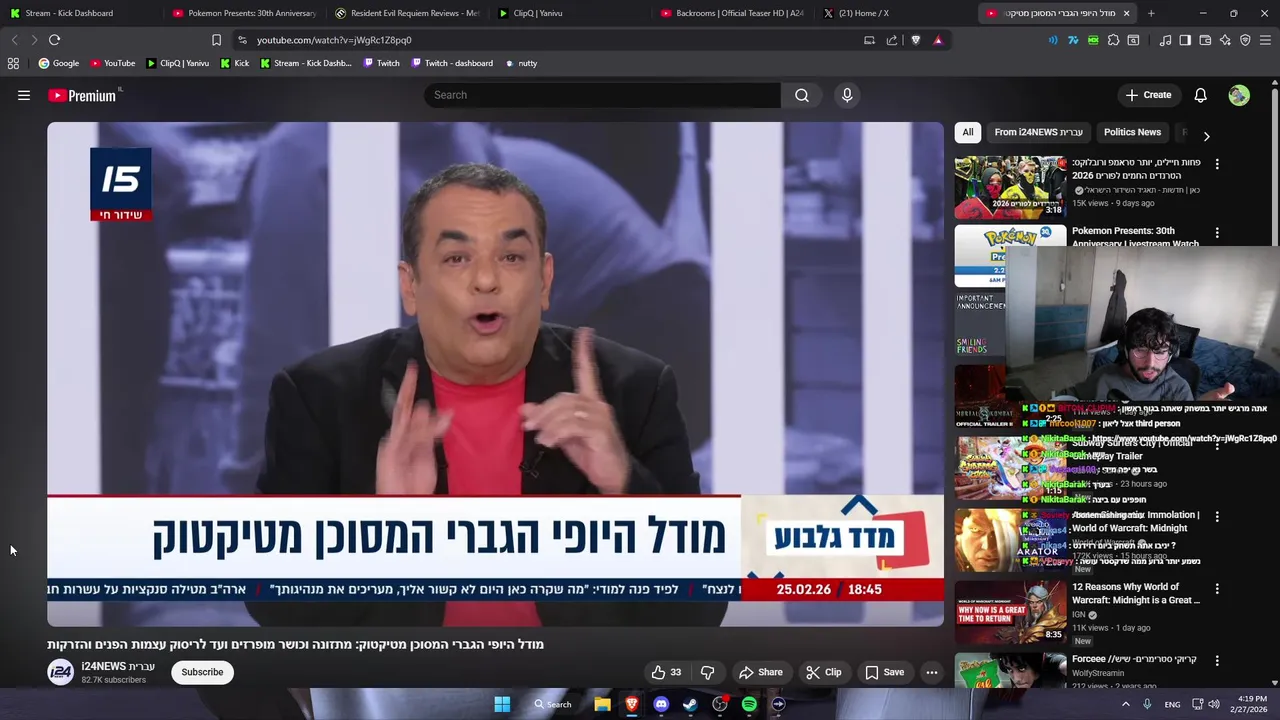This screenshot has height=720, width=1280.
Task: Open options menu for Pokemon Presents video
Action: [1217, 233]
